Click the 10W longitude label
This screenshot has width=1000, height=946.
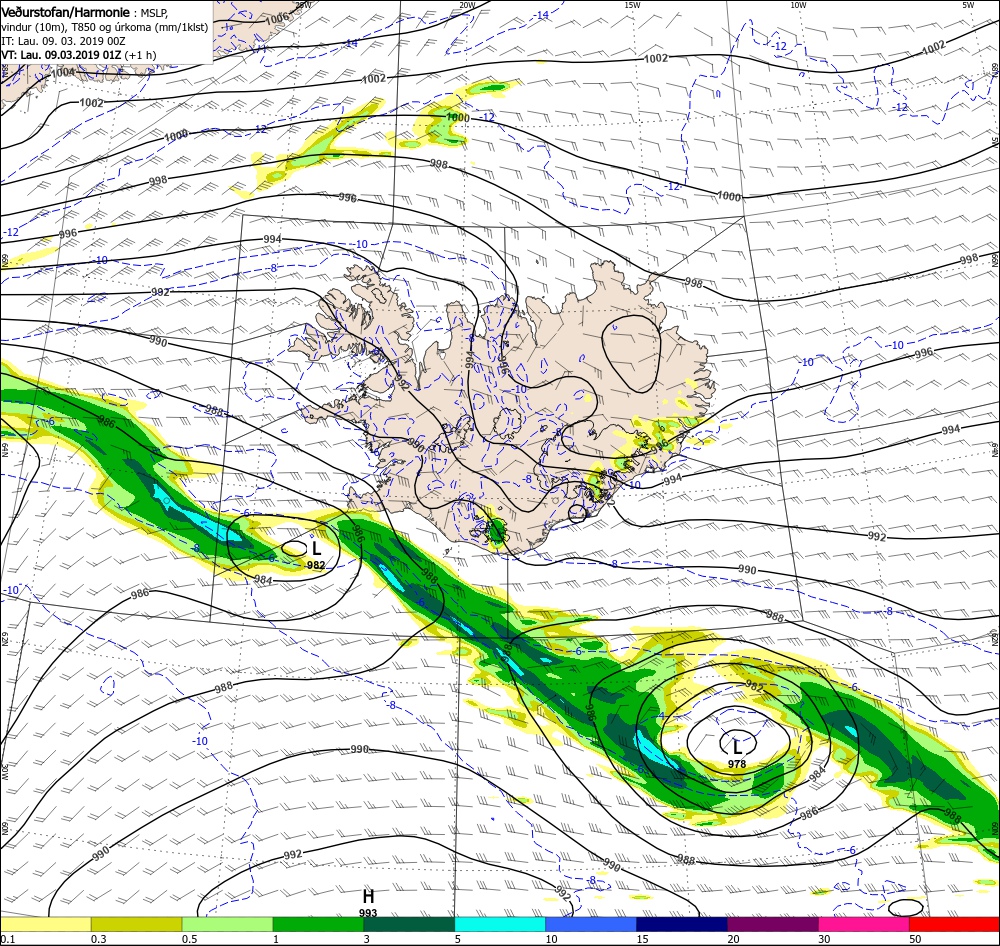point(798,5)
